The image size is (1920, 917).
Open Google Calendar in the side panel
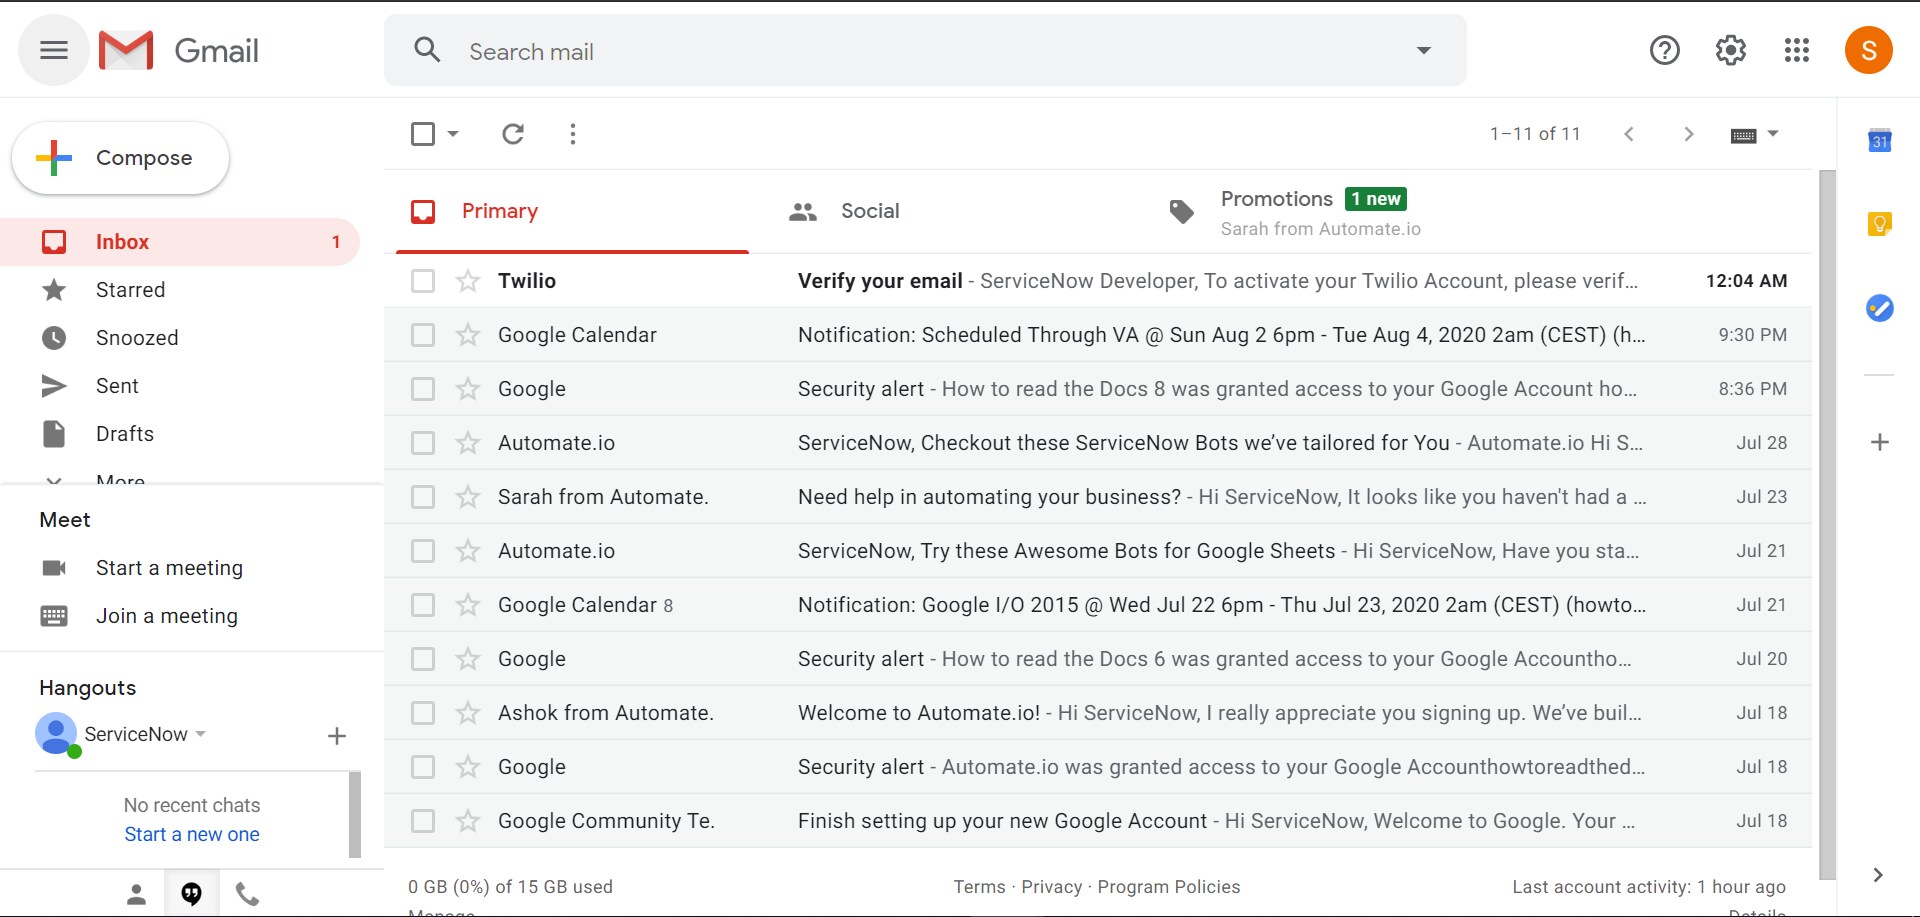[x=1881, y=140]
